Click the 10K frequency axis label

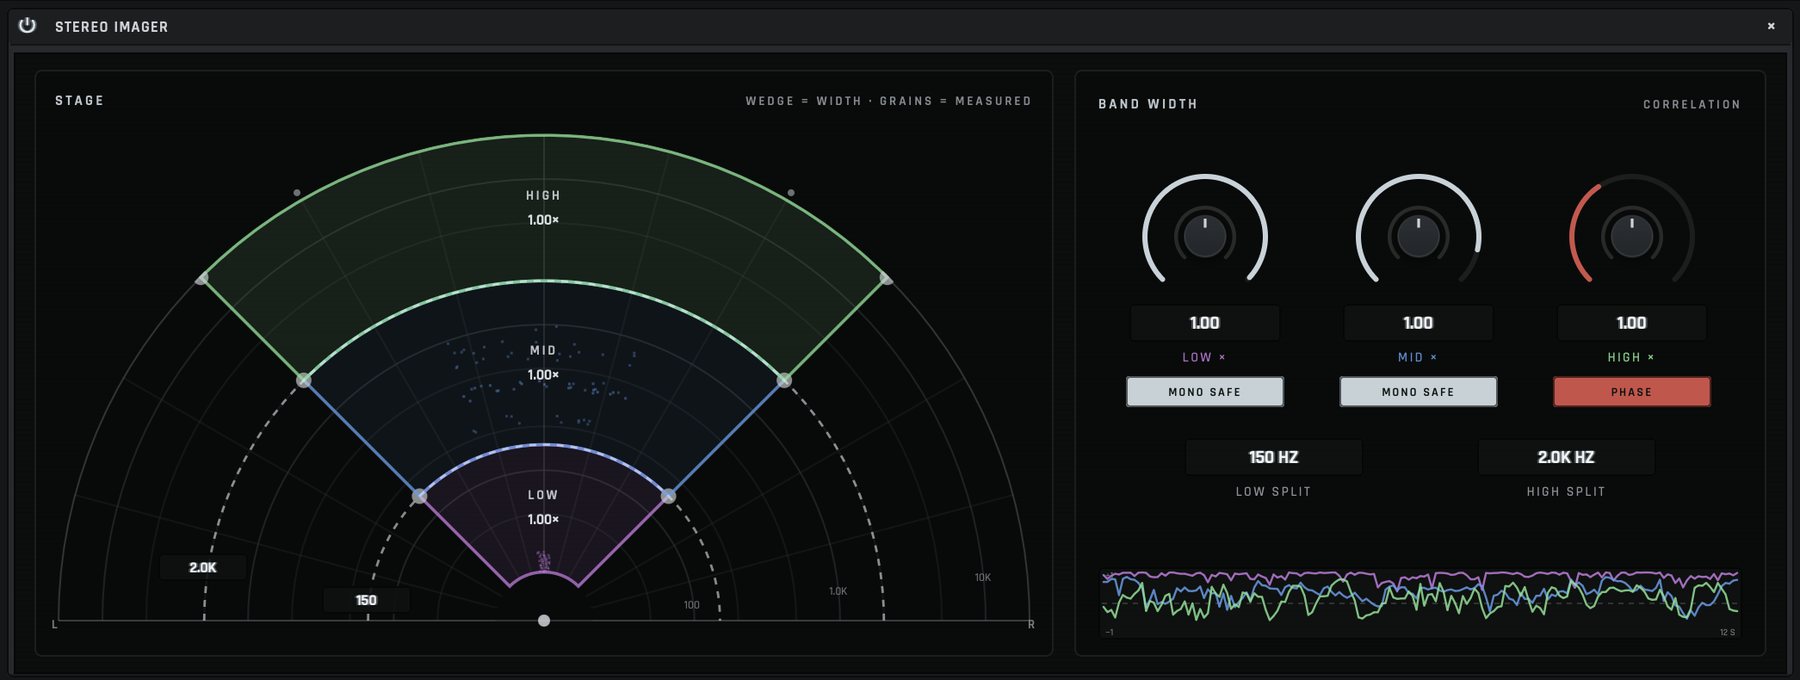(x=983, y=578)
